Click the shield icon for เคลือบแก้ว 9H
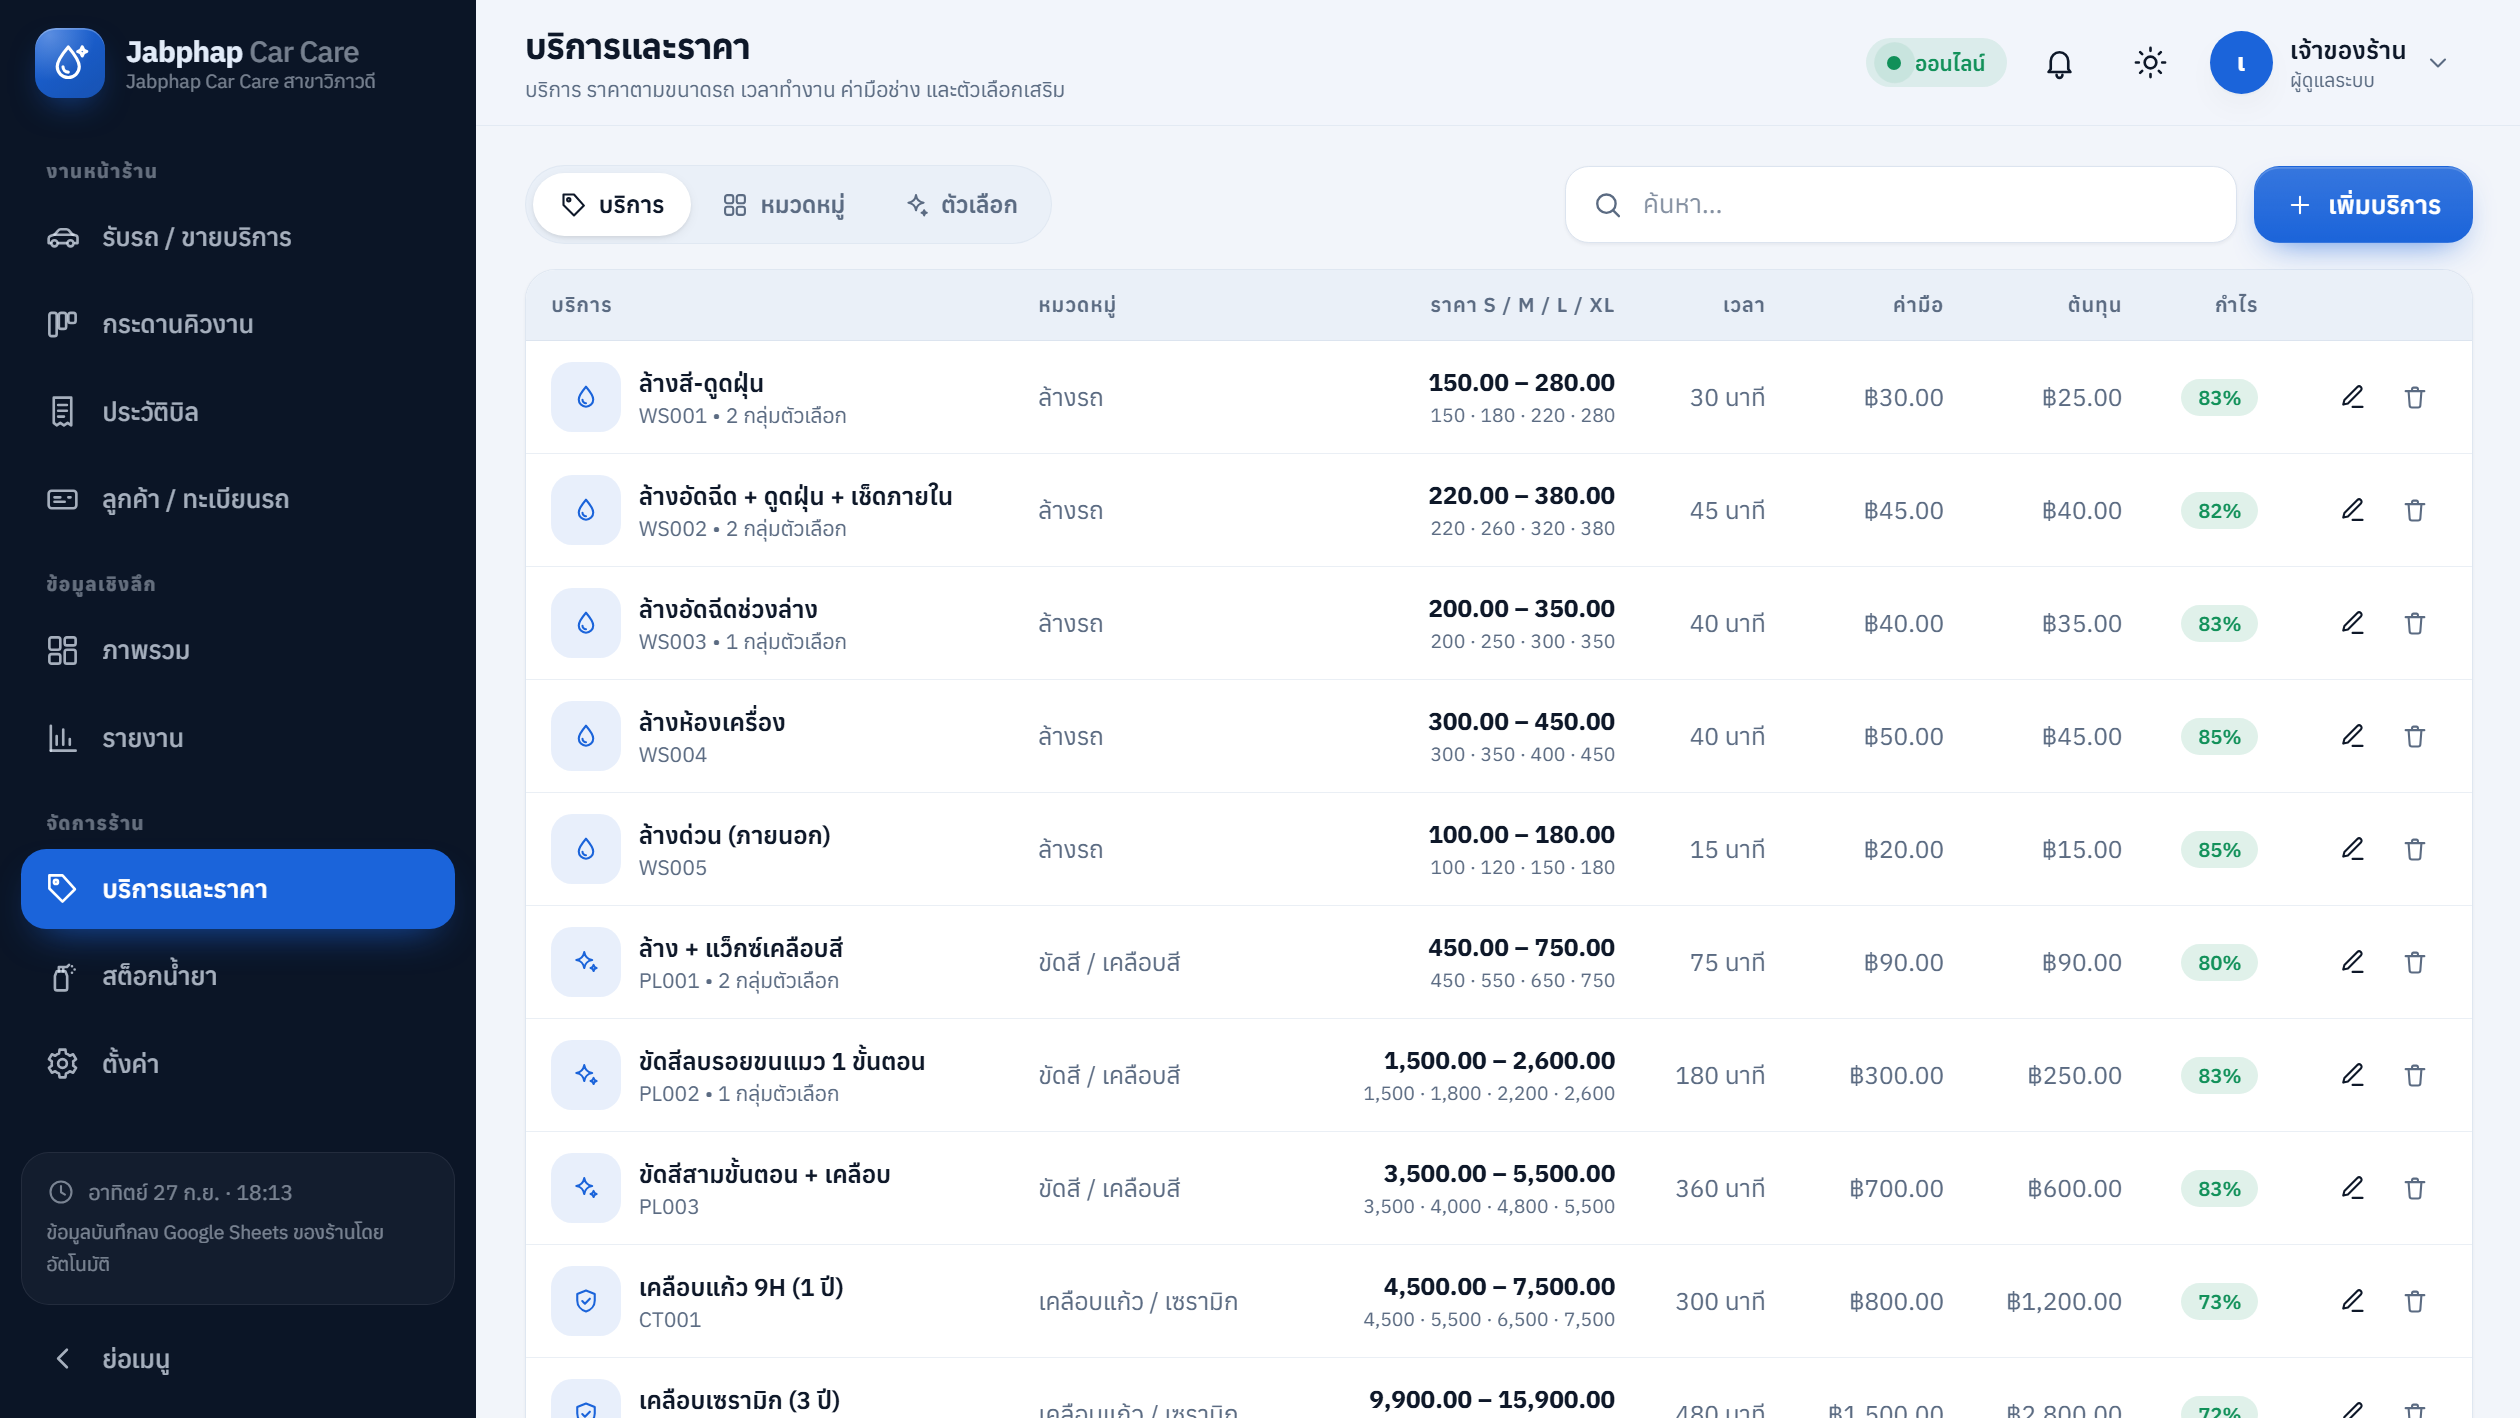The width and height of the screenshot is (2520, 1418). click(x=586, y=1301)
